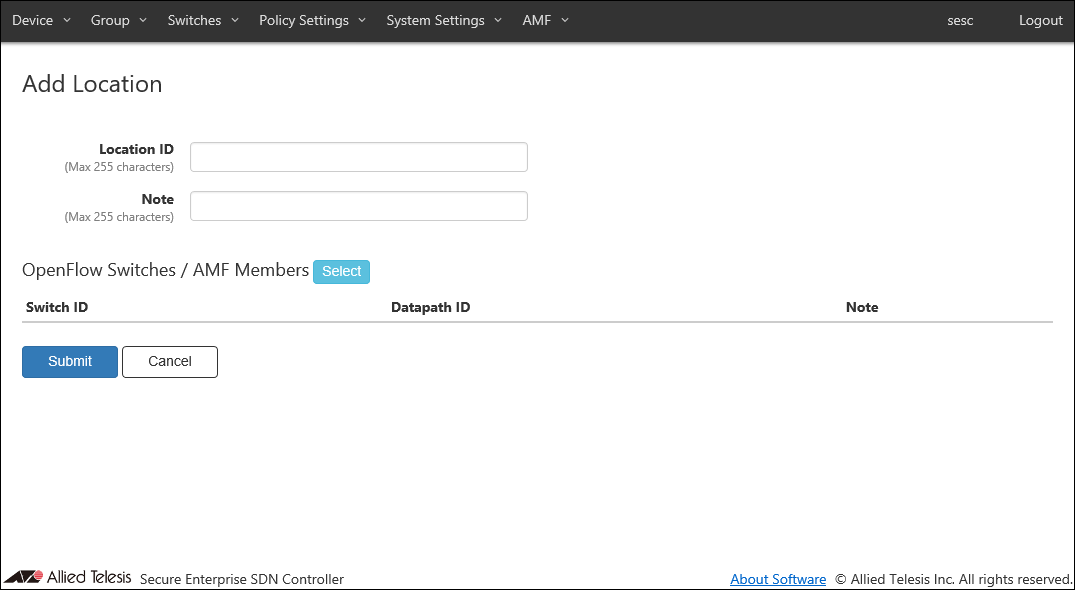Screen dimensions: 1075x590
Task: Expand the Switches dropdown arrow
Action: [235, 21]
